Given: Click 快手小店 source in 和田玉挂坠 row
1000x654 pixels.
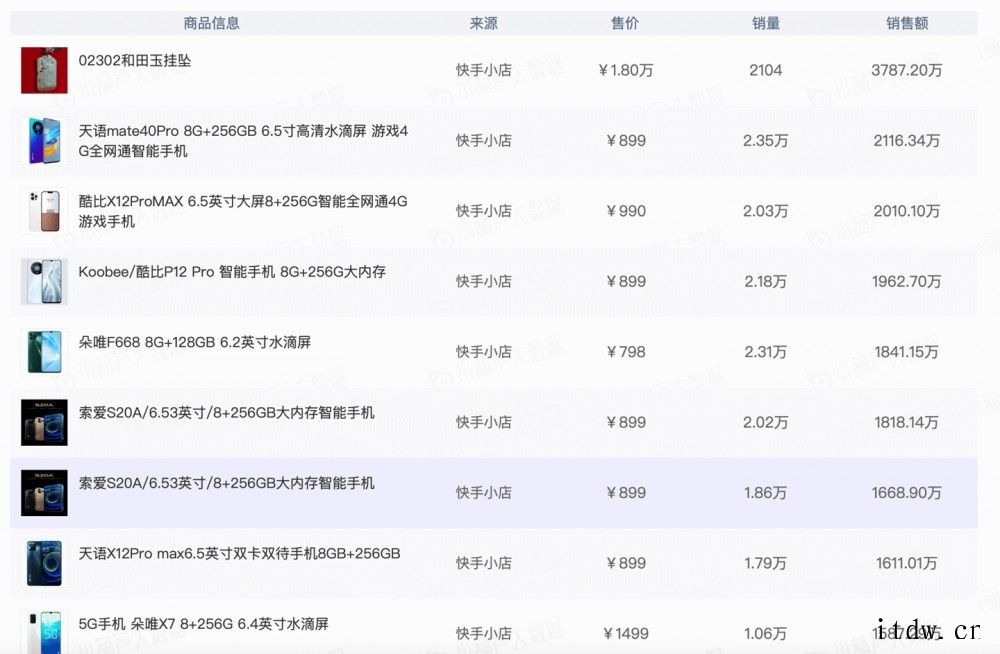Looking at the screenshot, I should tap(483, 70).
